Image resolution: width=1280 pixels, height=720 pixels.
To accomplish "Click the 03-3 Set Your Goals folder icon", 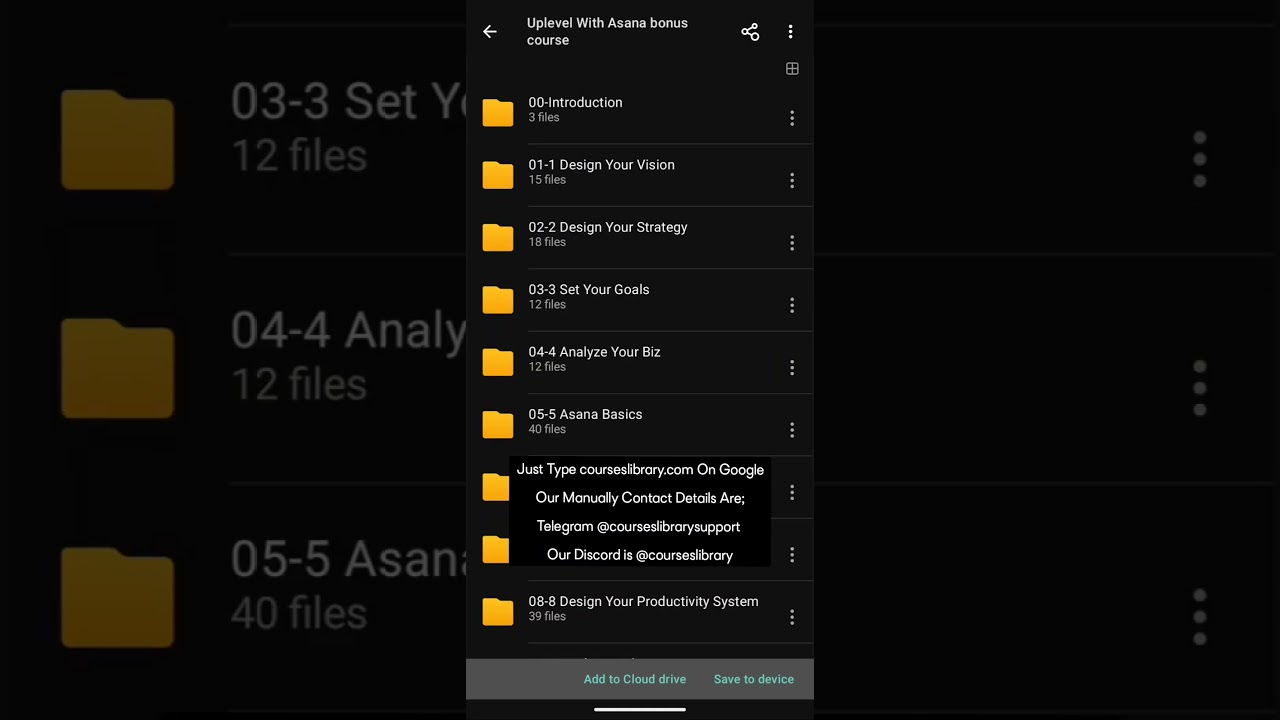I will (x=498, y=299).
